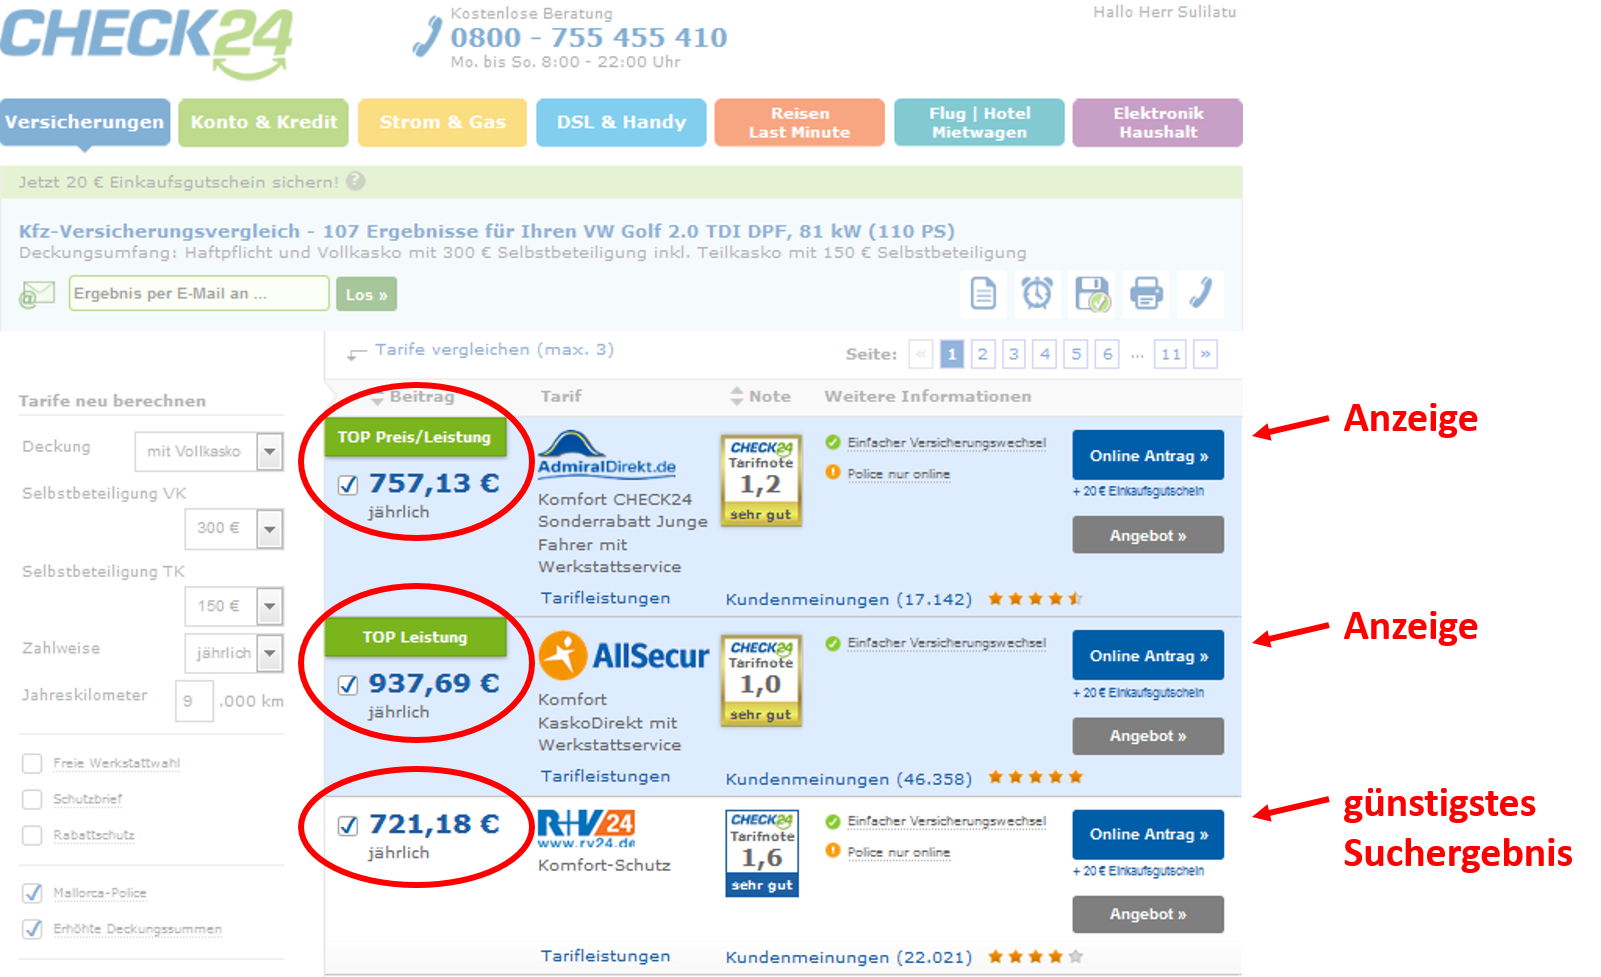Click star rating in AdmiralDirekt row
Image resolution: width=1601 pixels, height=977 pixels.
(x=1035, y=599)
